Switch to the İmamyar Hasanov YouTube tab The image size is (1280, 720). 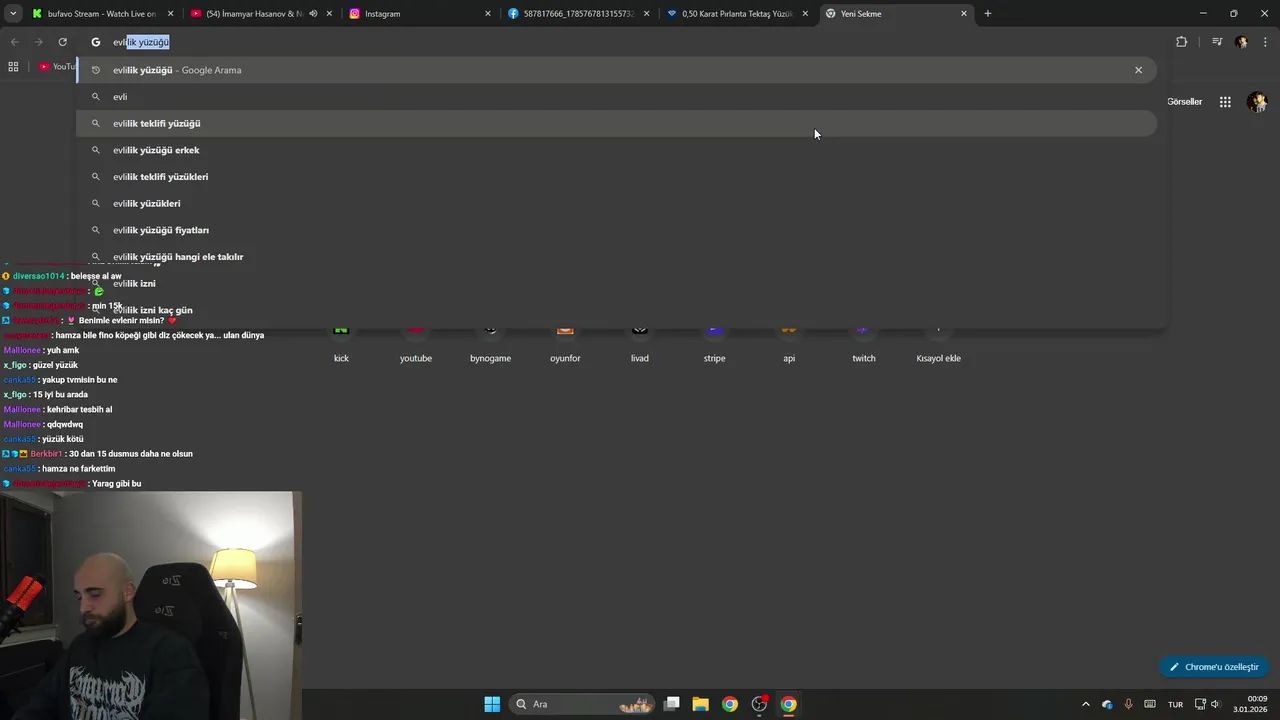(x=261, y=14)
